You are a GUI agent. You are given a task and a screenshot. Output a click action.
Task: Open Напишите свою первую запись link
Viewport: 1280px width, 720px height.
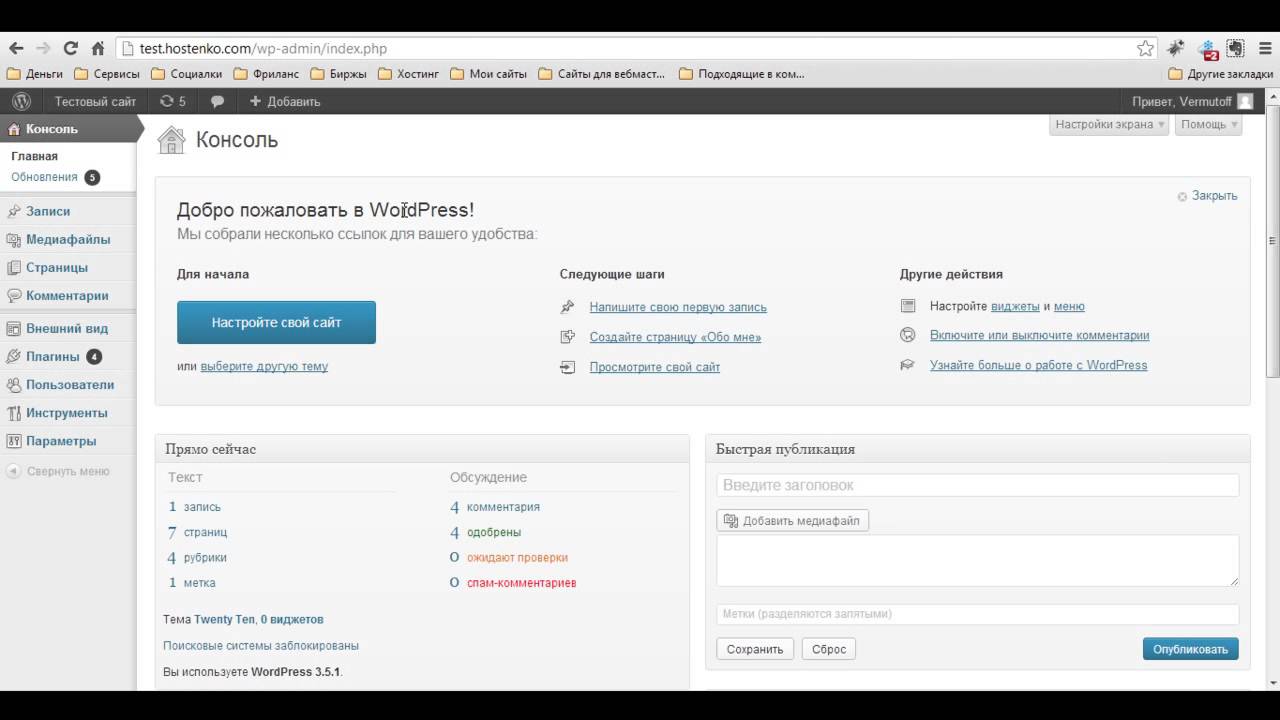point(678,307)
